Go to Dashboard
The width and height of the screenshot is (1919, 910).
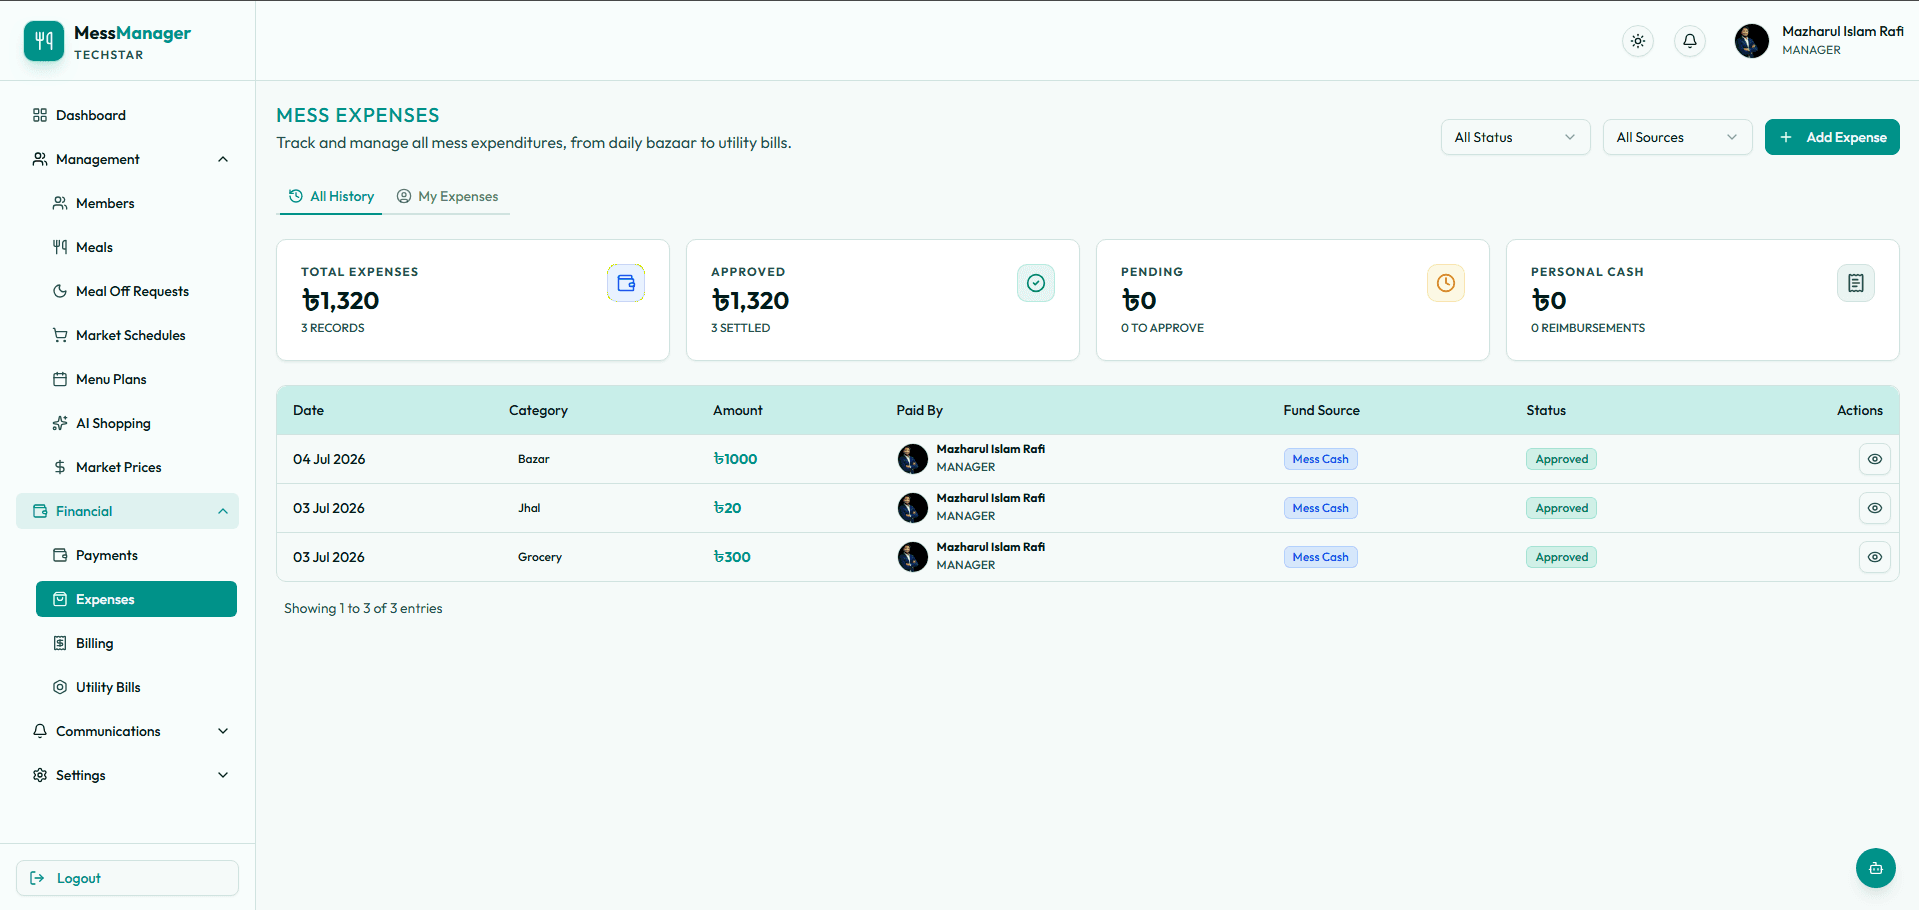coord(128,115)
